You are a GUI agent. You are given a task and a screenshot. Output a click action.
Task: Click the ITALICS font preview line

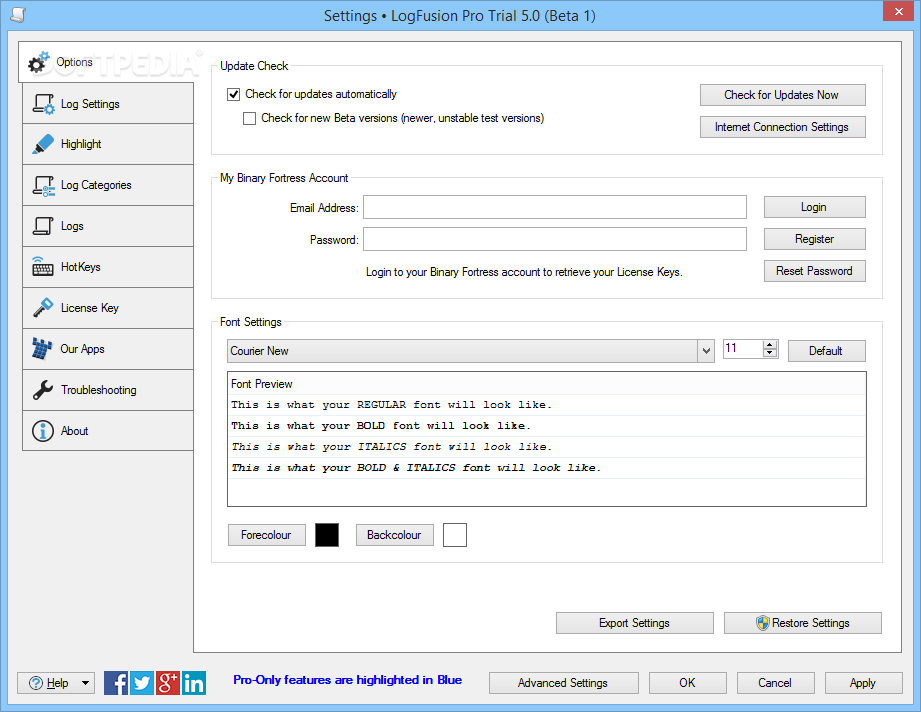[x=546, y=446]
